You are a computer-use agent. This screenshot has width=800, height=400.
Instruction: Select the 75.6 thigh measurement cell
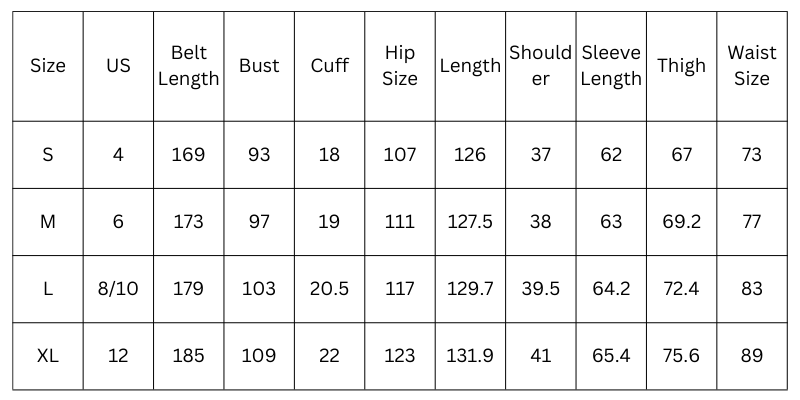pos(681,356)
